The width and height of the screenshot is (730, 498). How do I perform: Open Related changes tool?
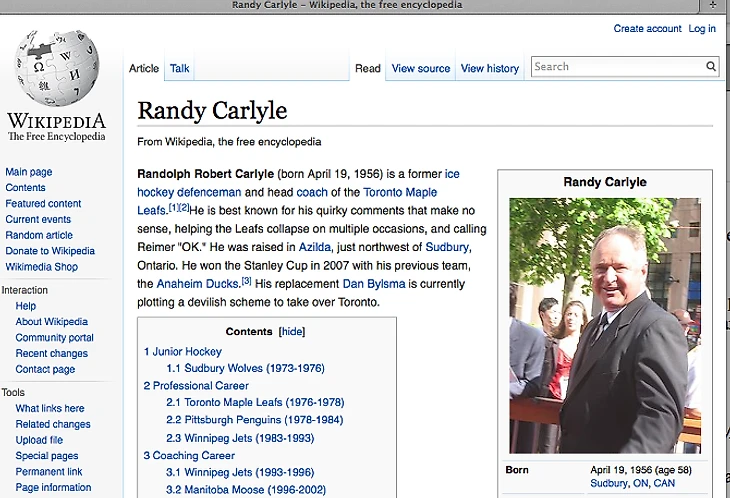click(53, 424)
